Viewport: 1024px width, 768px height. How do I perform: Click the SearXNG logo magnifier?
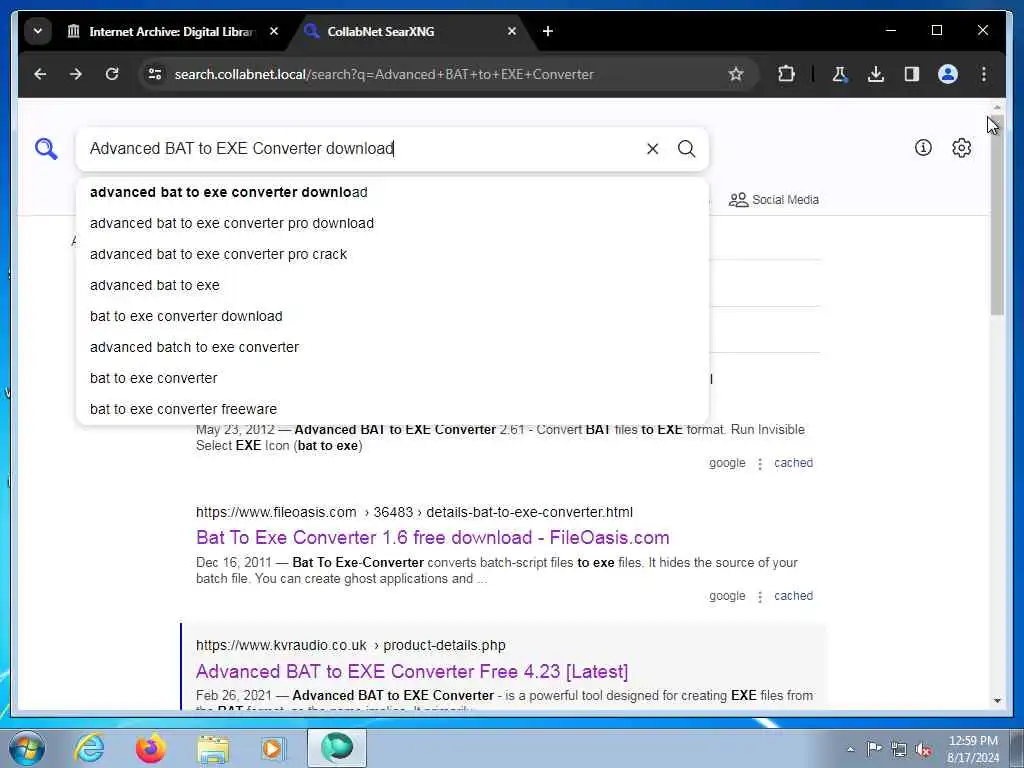[46, 149]
